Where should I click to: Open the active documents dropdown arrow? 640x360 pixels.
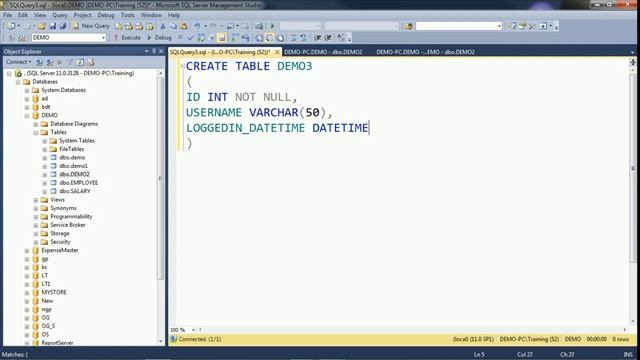(x=632, y=52)
